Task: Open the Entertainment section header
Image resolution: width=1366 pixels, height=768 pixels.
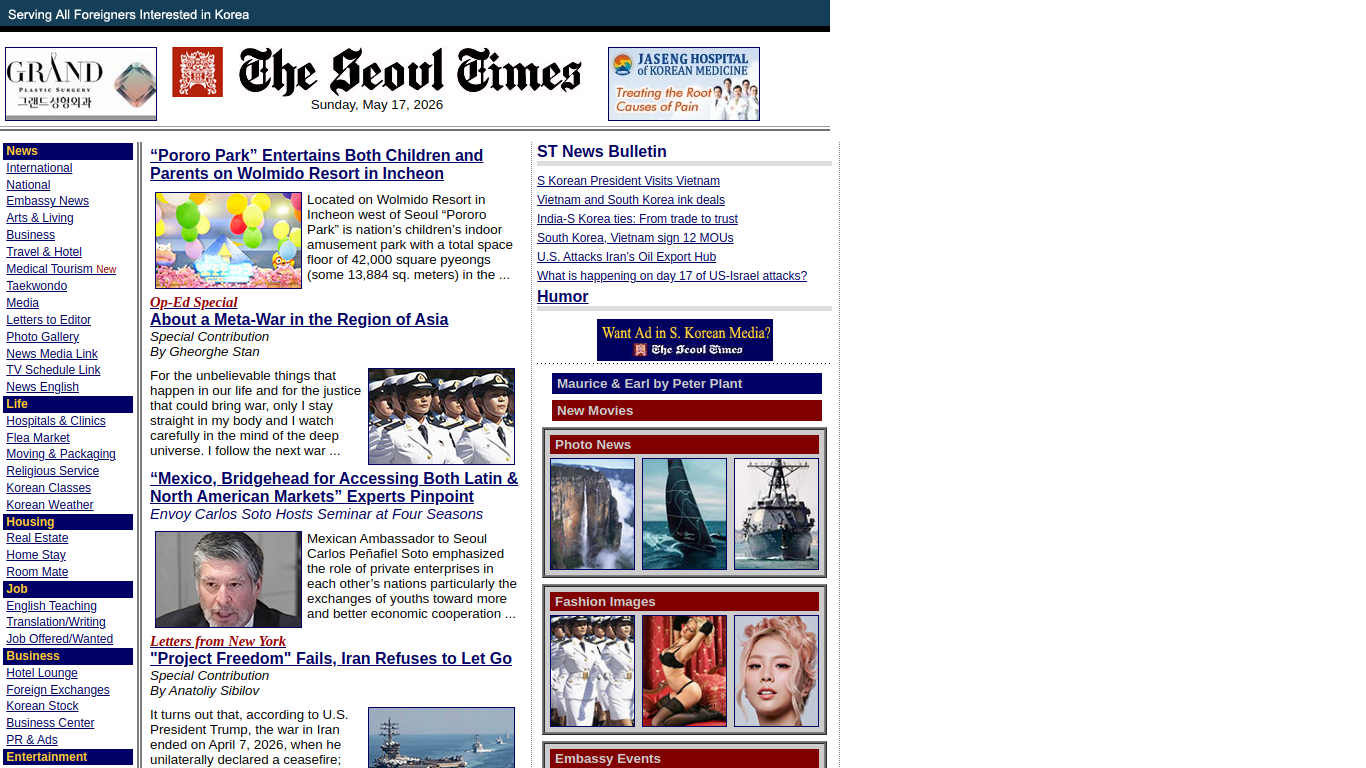Action: pyautogui.click(x=68, y=757)
